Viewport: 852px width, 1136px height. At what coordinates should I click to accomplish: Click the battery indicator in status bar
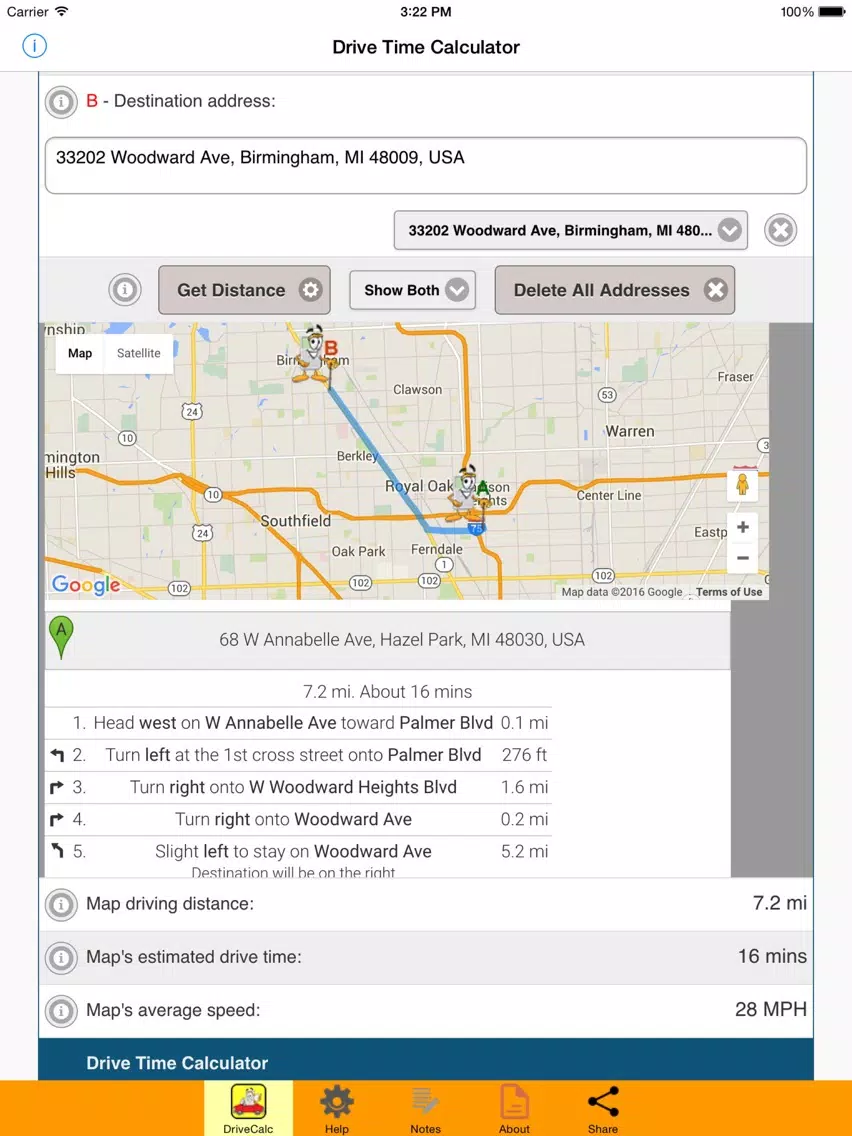click(832, 12)
